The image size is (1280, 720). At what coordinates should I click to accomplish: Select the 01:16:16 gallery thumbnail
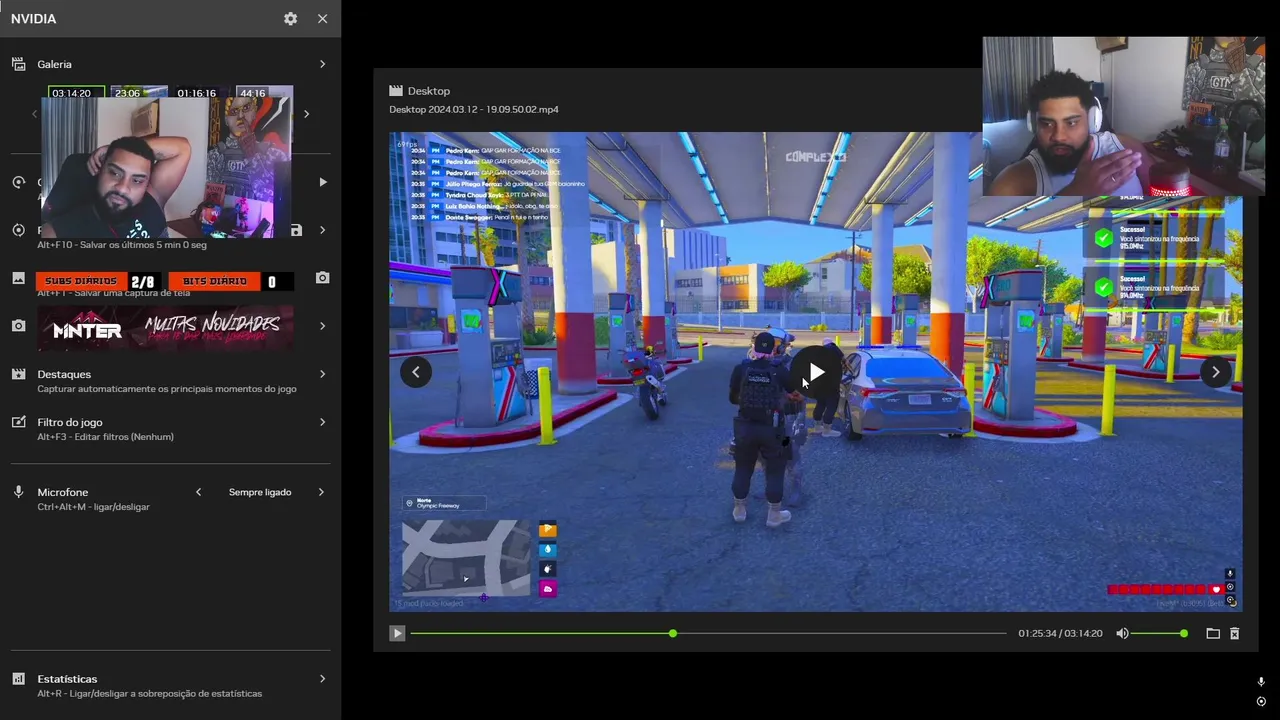(x=197, y=93)
